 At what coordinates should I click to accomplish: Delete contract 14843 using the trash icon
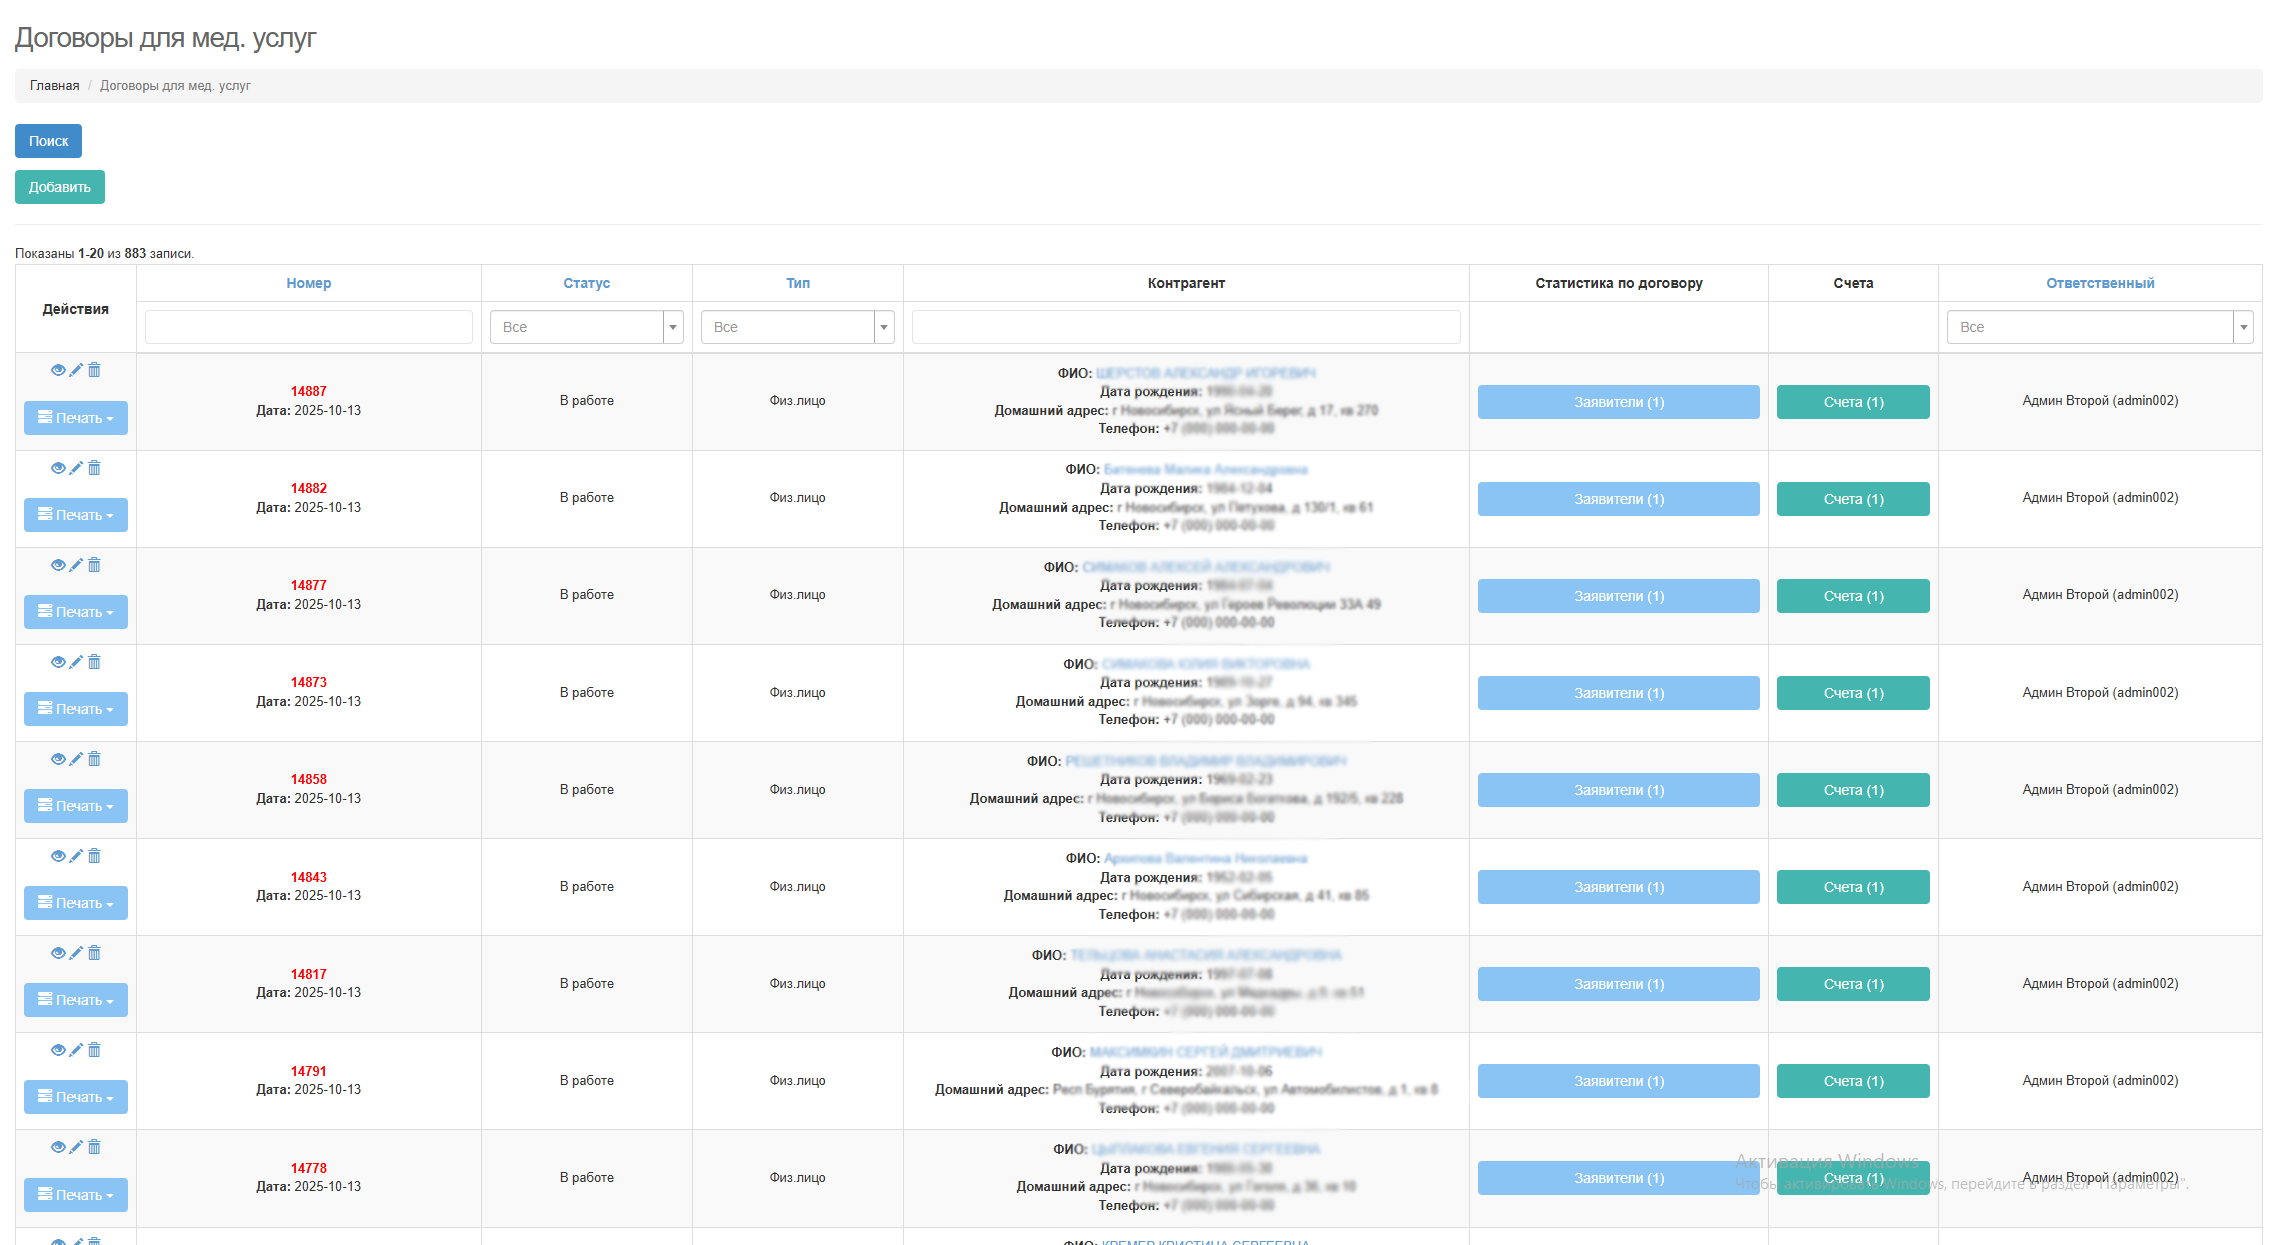pyautogui.click(x=94, y=856)
